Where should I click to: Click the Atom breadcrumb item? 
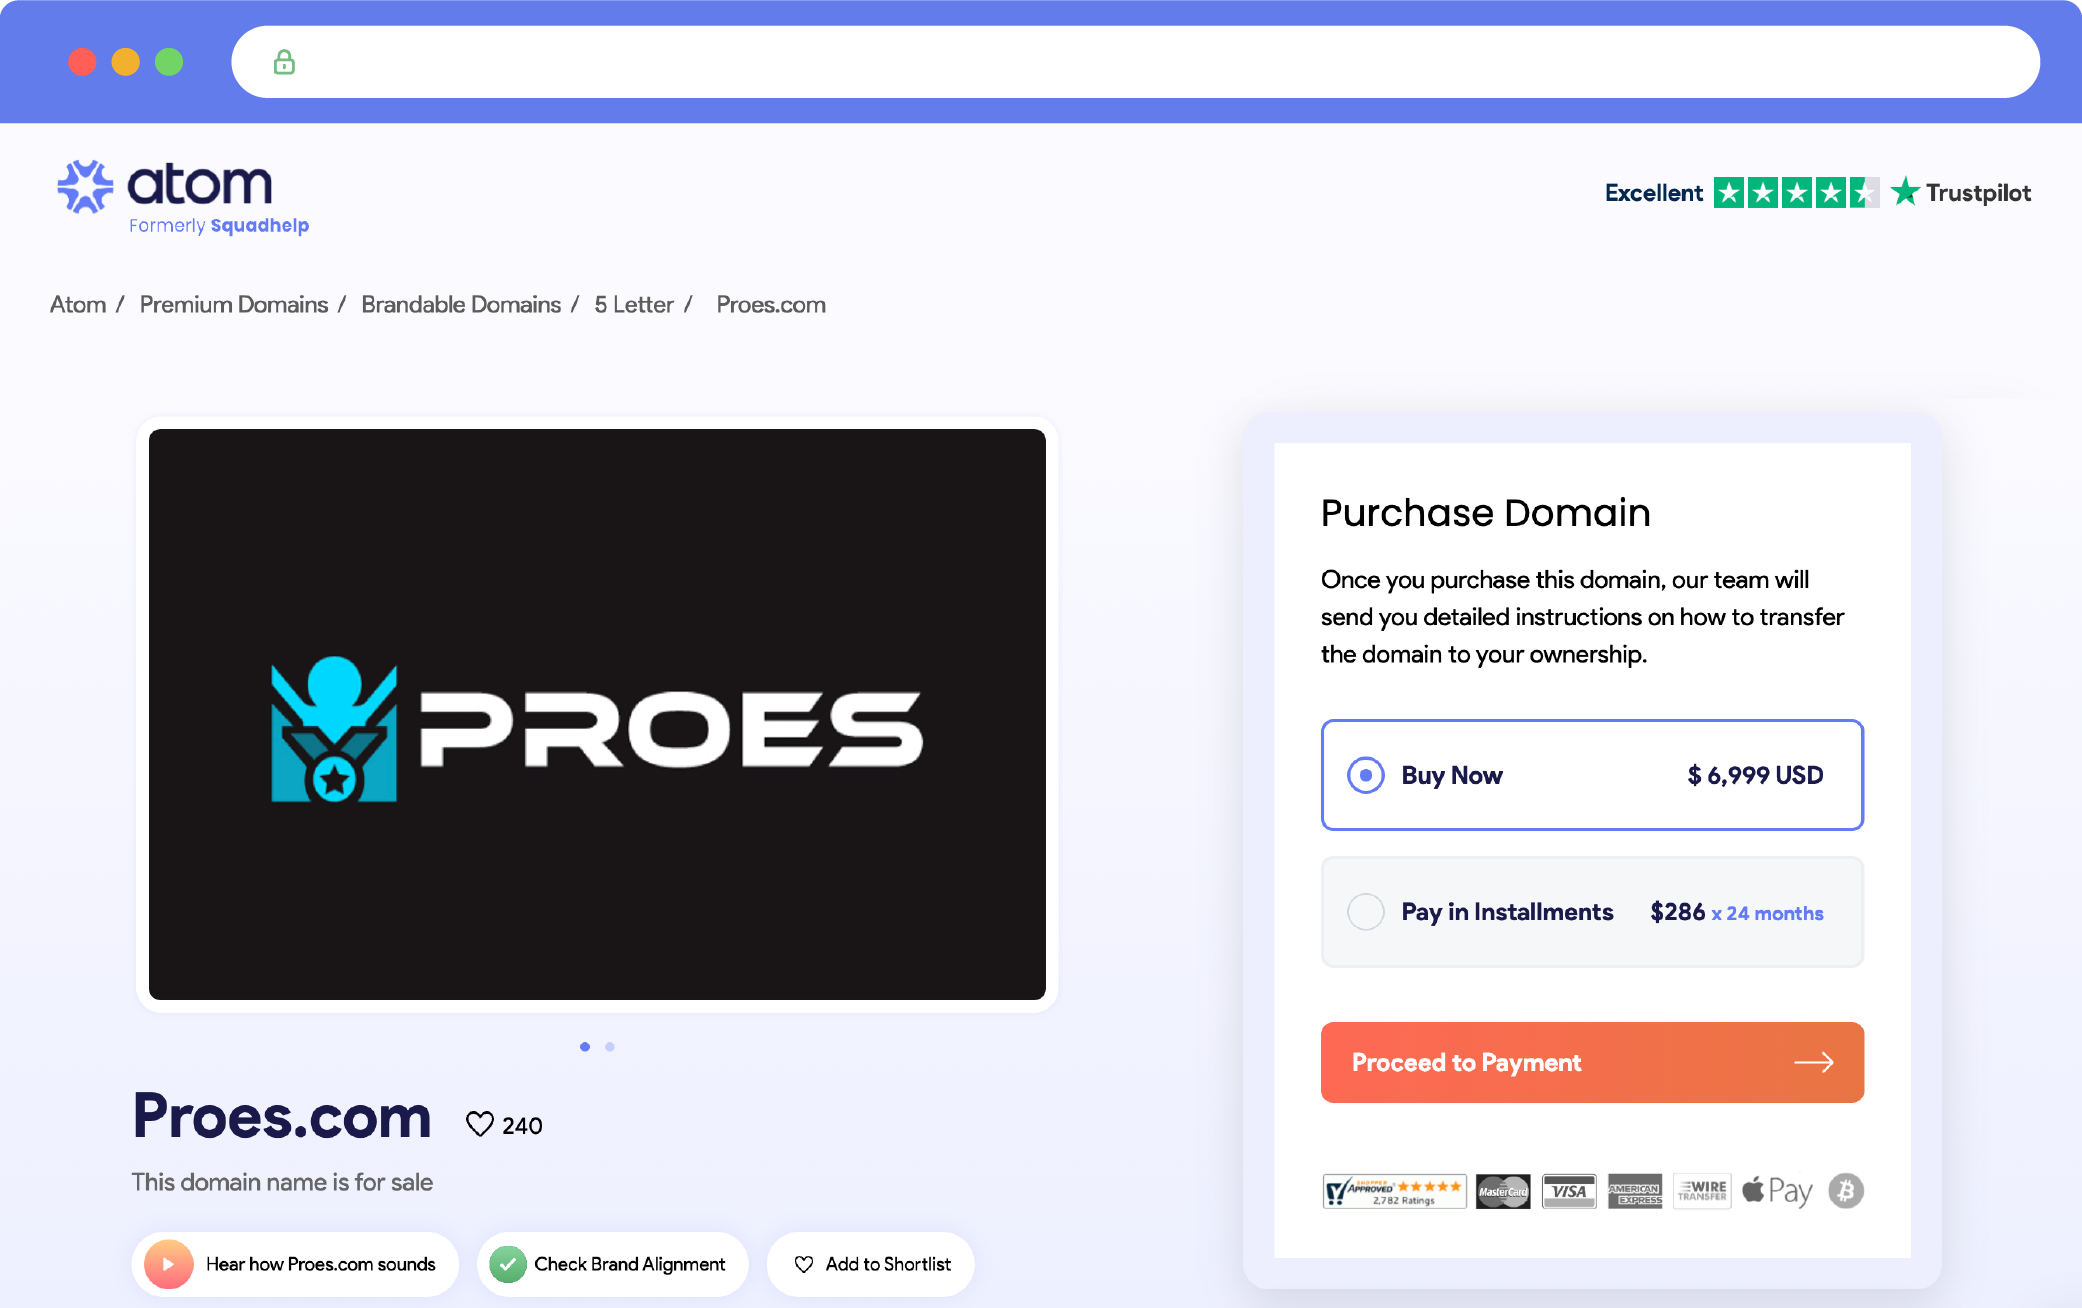pyautogui.click(x=78, y=304)
